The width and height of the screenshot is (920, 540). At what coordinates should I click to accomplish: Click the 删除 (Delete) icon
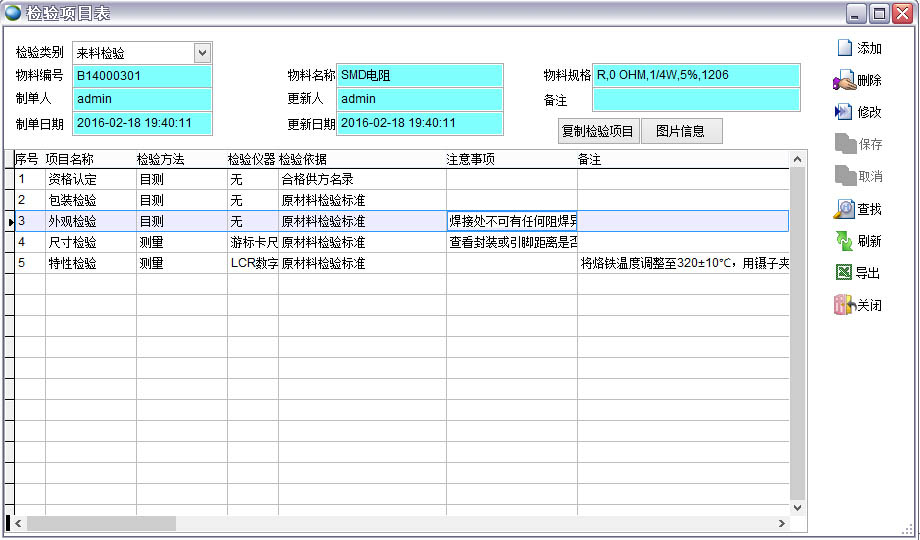844,81
